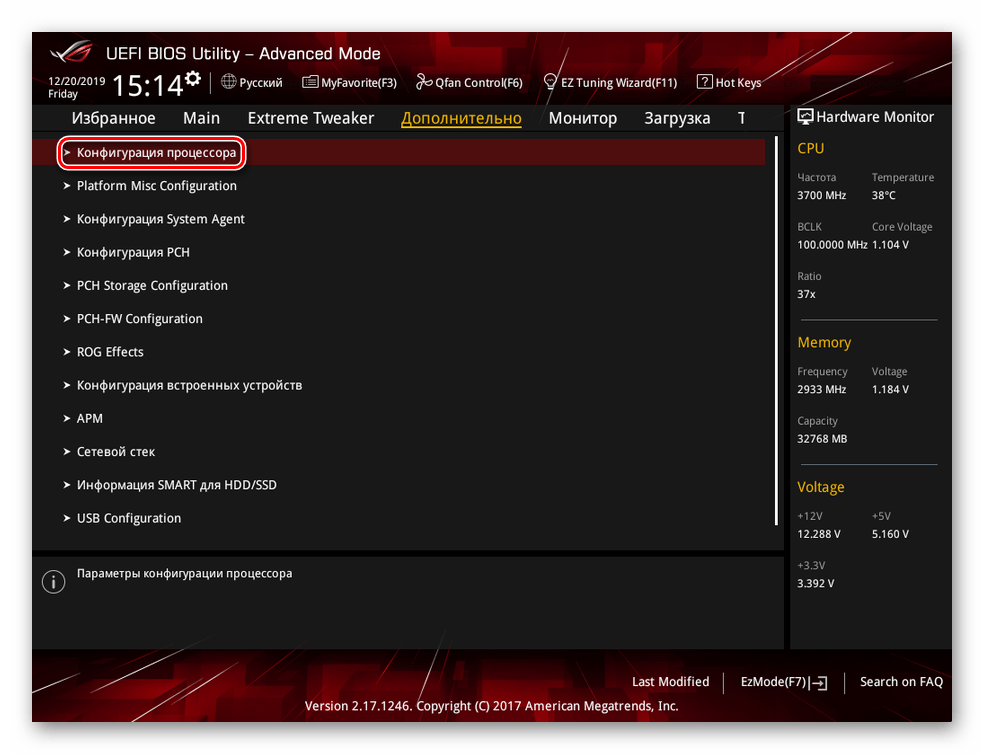Expand Конфигурация процессора submenu

tap(156, 153)
